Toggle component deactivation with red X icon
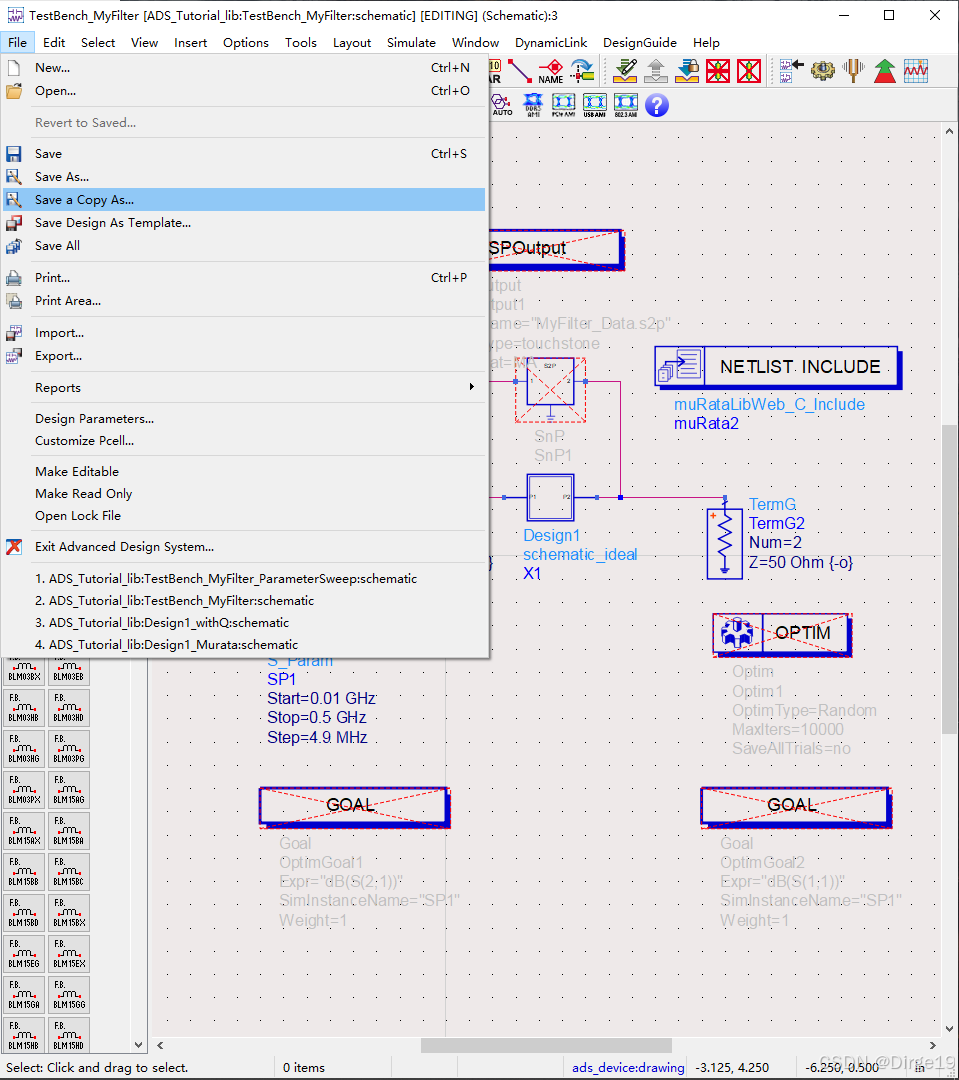The height and width of the screenshot is (1080, 959). pos(717,71)
